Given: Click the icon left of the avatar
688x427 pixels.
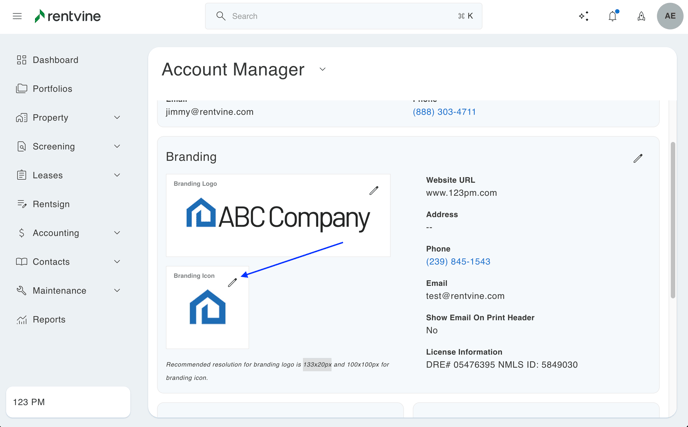Looking at the screenshot, I should point(641,16).
